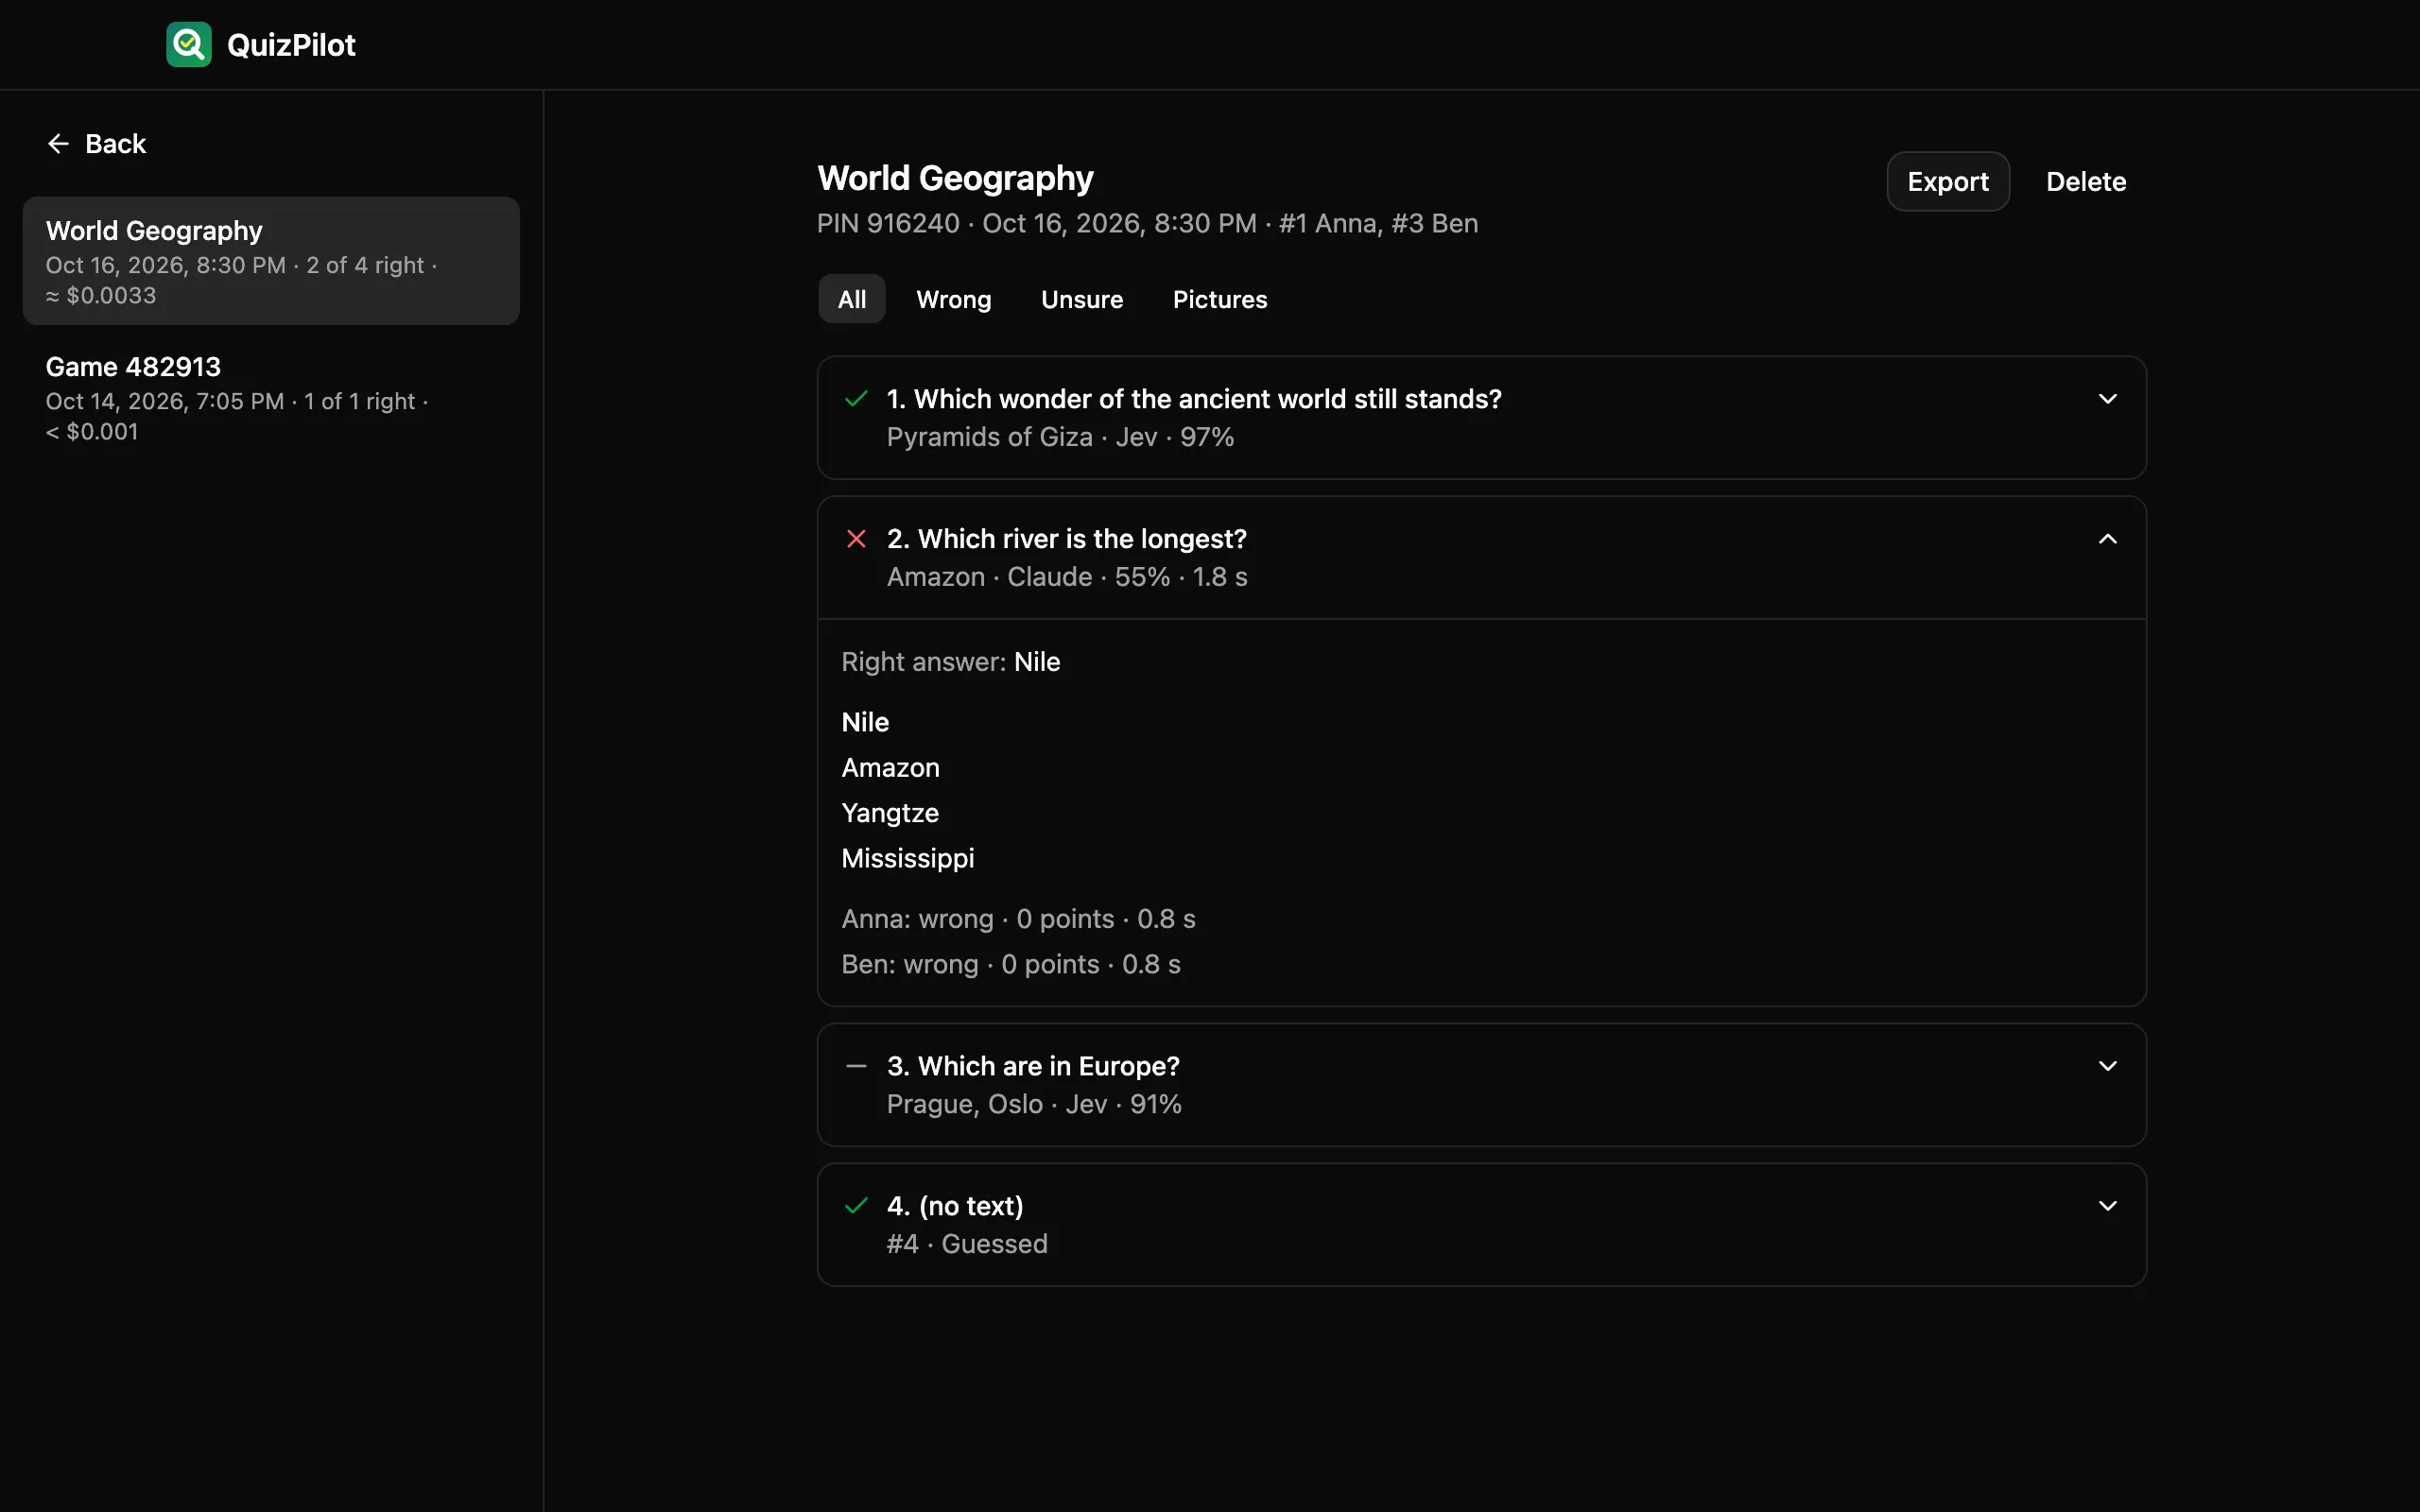Switch to the Pictures filter tab
The width and height of the screenshot is (2420, 1512).
tap(1220, 299)
